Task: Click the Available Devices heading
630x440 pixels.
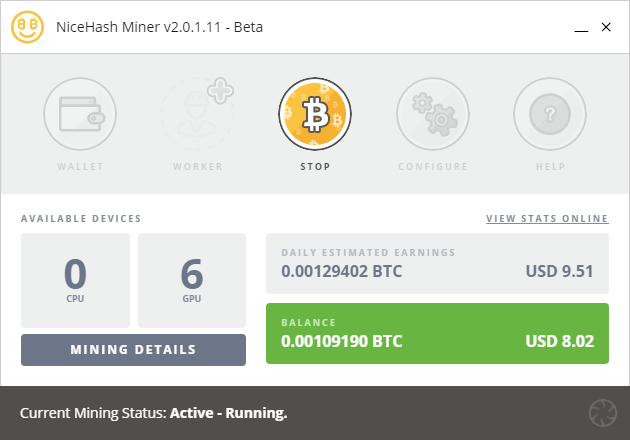Action: (x=81, y=218)
